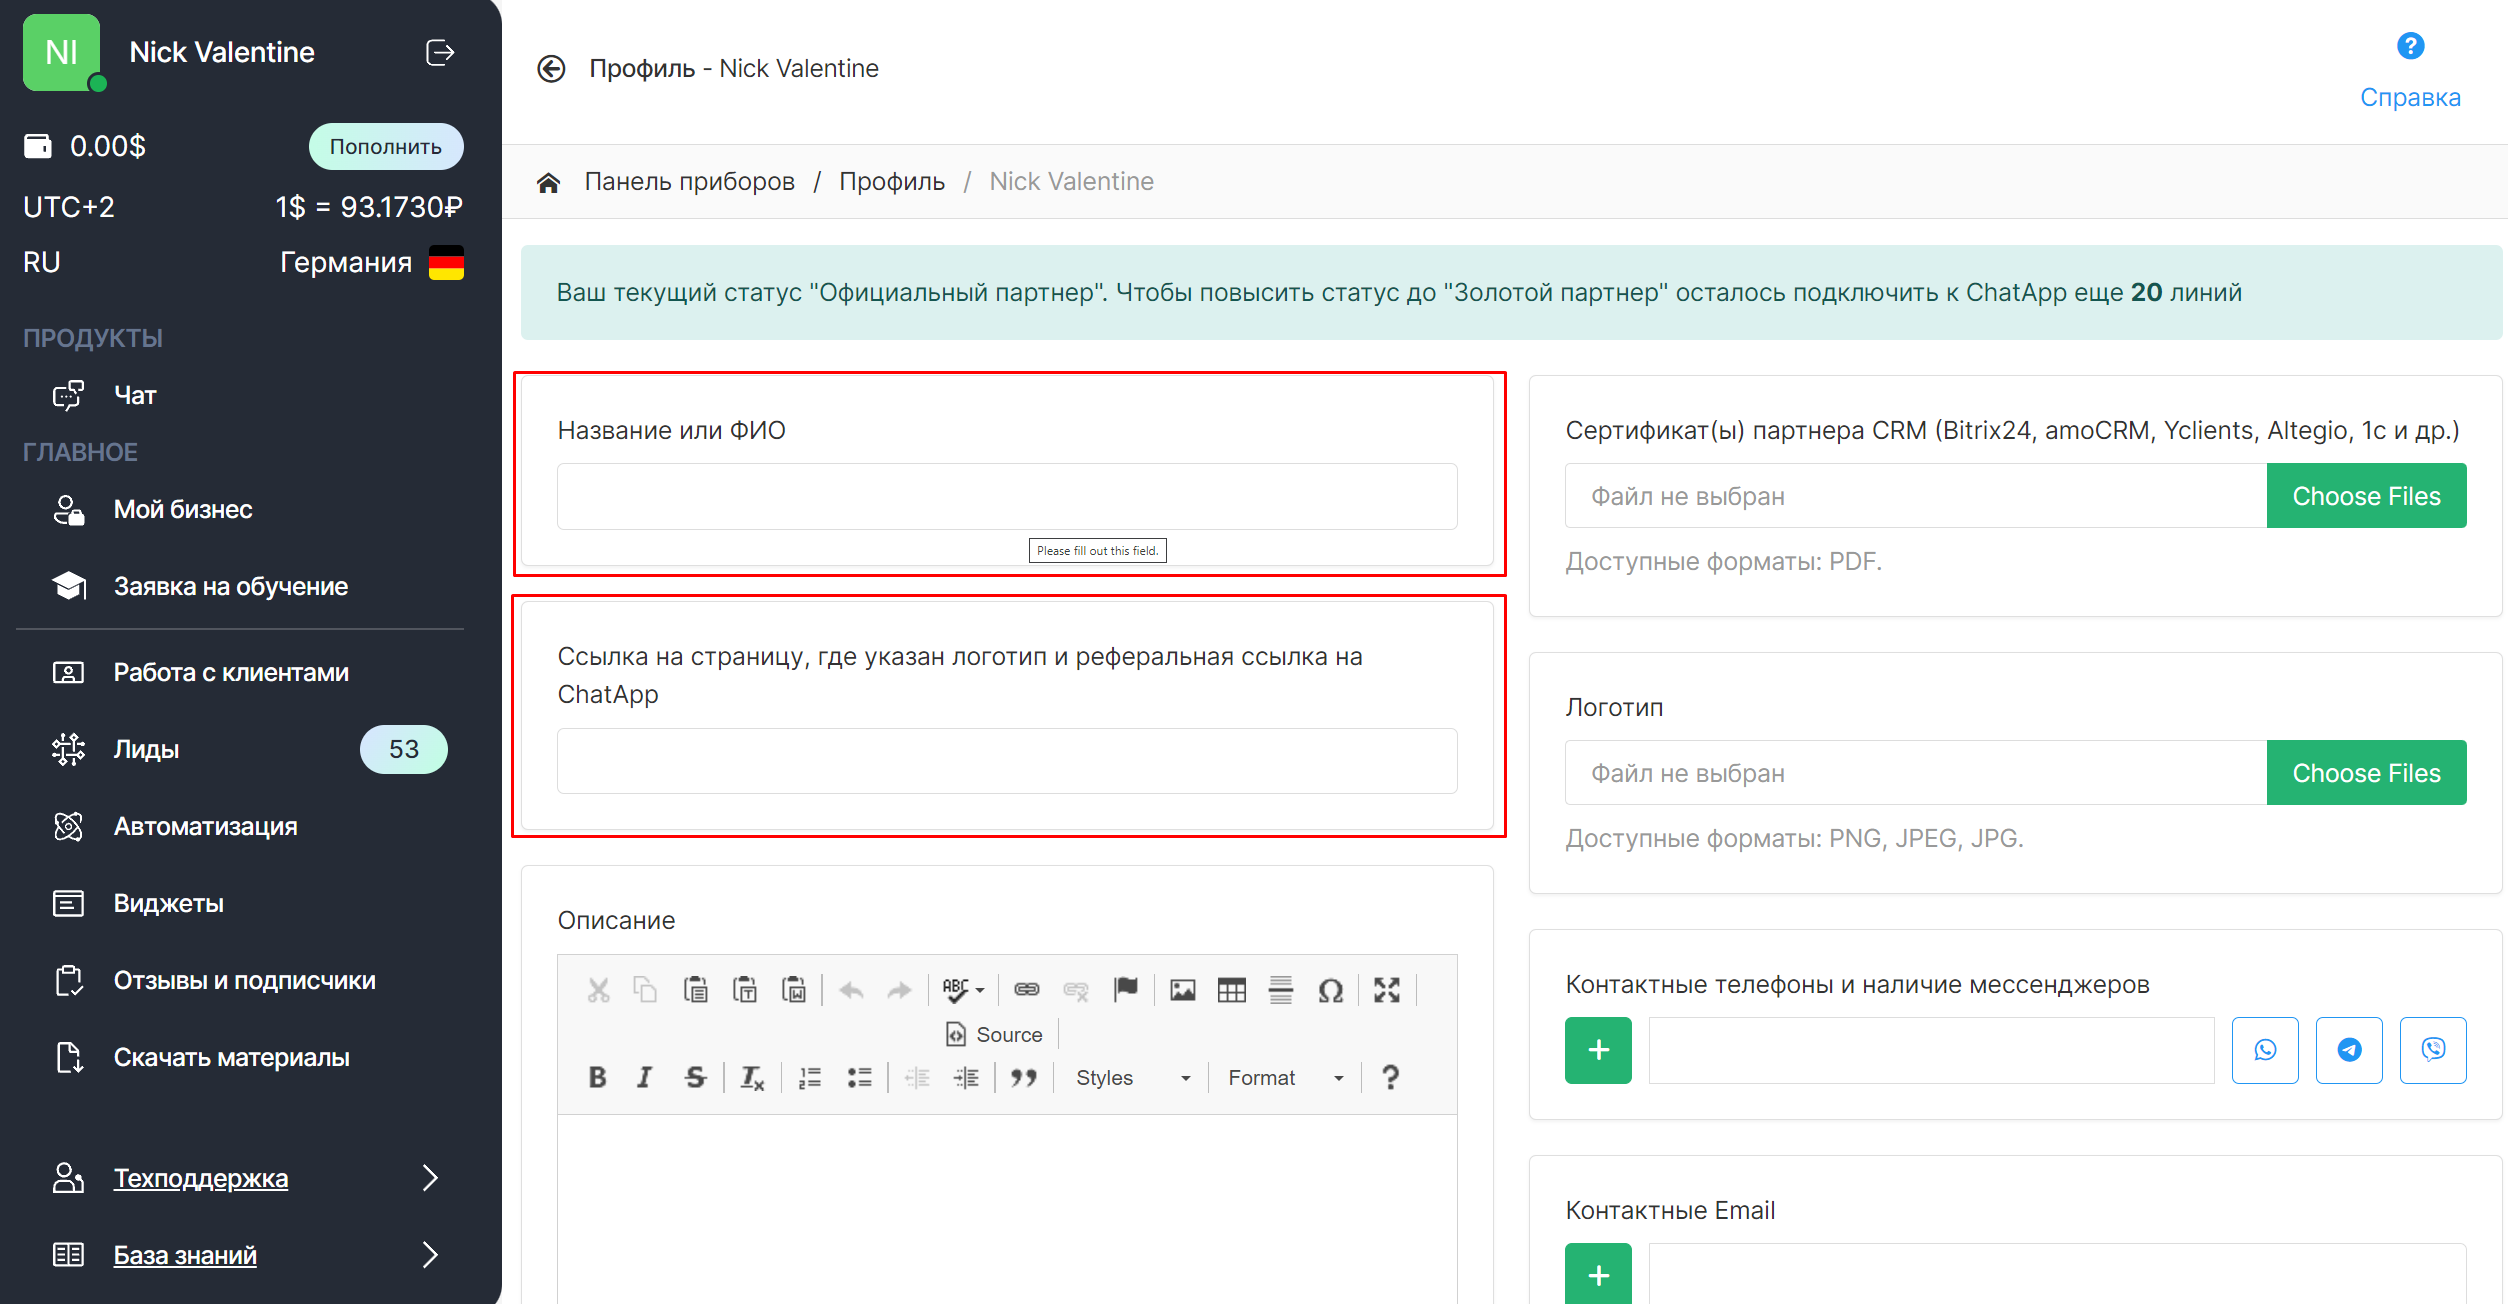Viewport: 2508px width, 1304px height.
Task: Maximize the editor with the fullscreen icon
Action: click(1386, 990)
